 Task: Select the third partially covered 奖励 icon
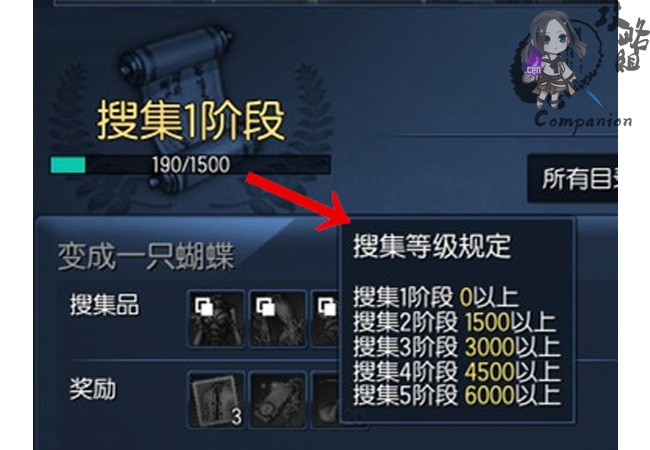326,400
